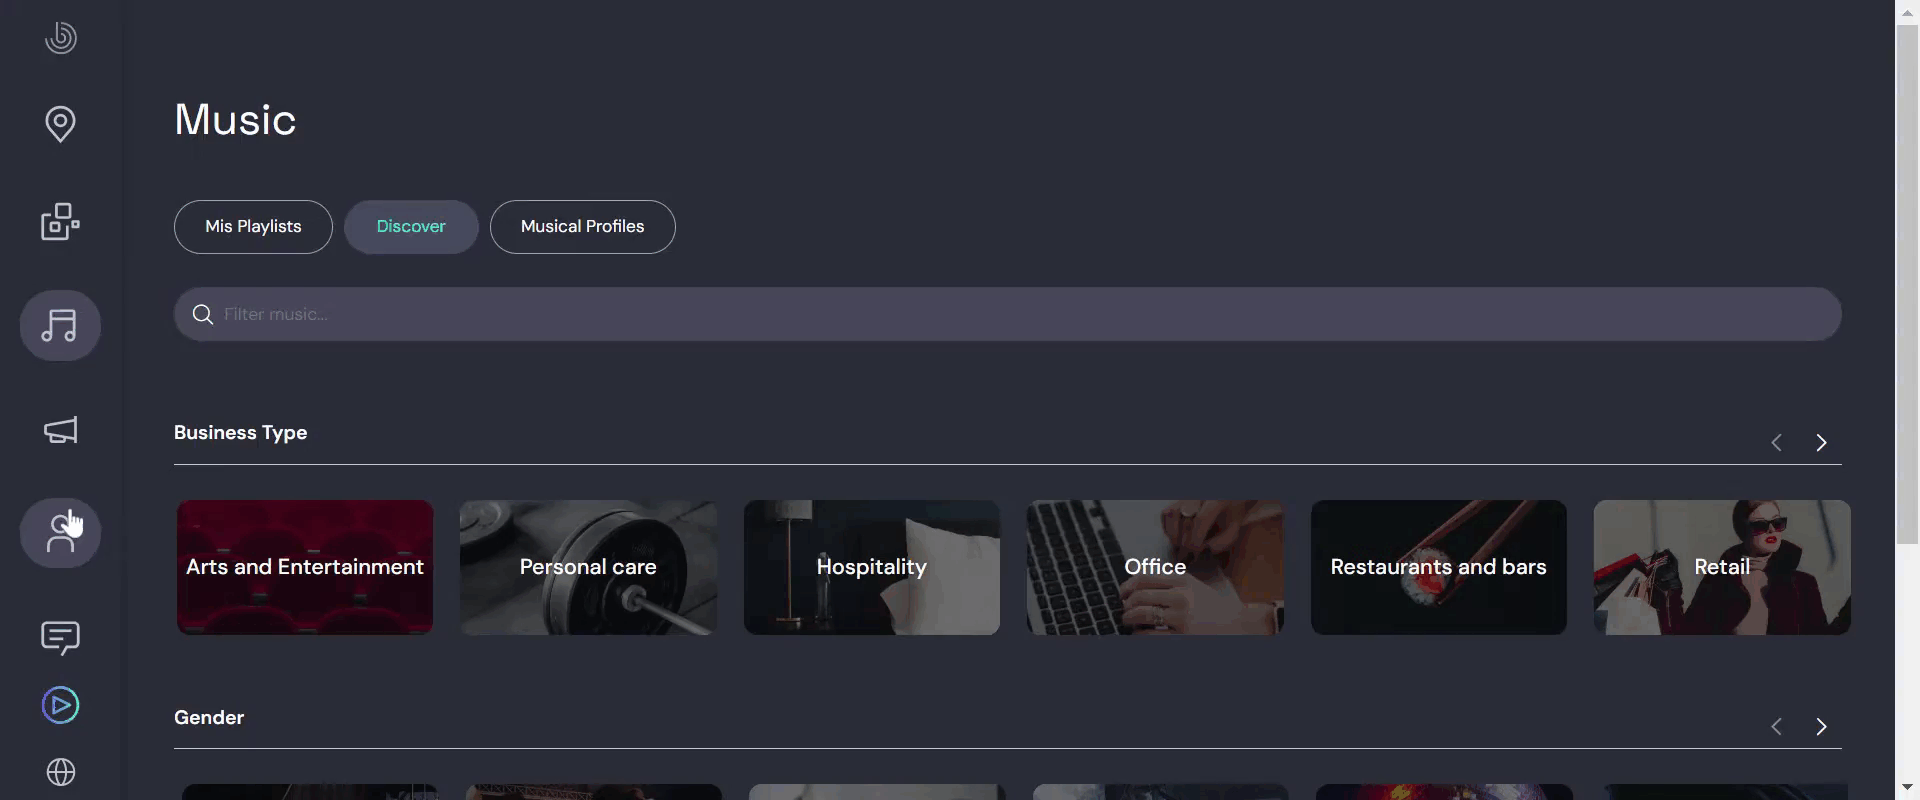This screenshot has width=1920, height=800.
Task: Open the megaphone announcements sidebar icon
Action: click(61, 431)
